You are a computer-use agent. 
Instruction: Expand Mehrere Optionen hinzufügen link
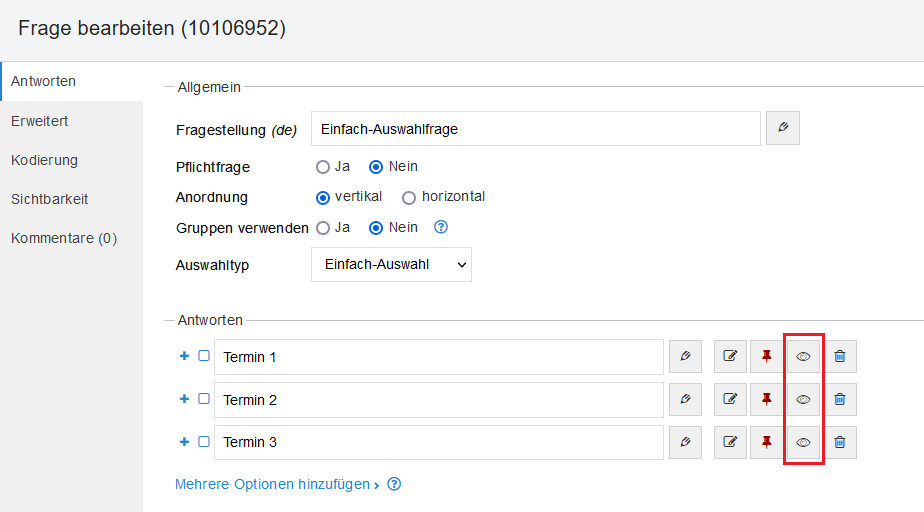tap(277, 485)
